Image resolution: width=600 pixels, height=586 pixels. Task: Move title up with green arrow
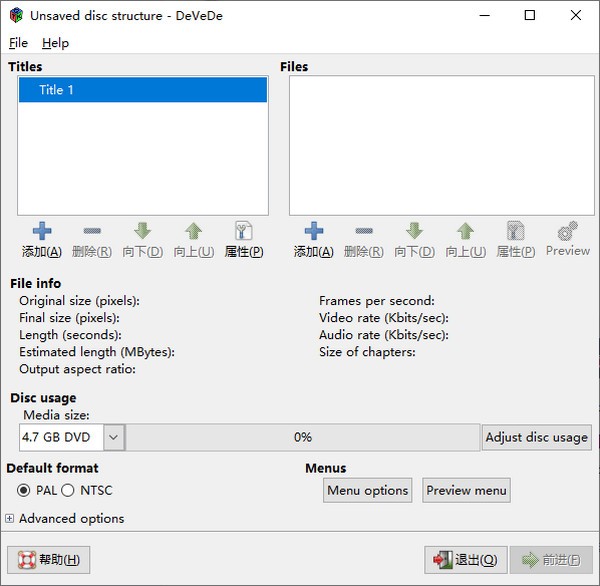(x=193, y=232)
